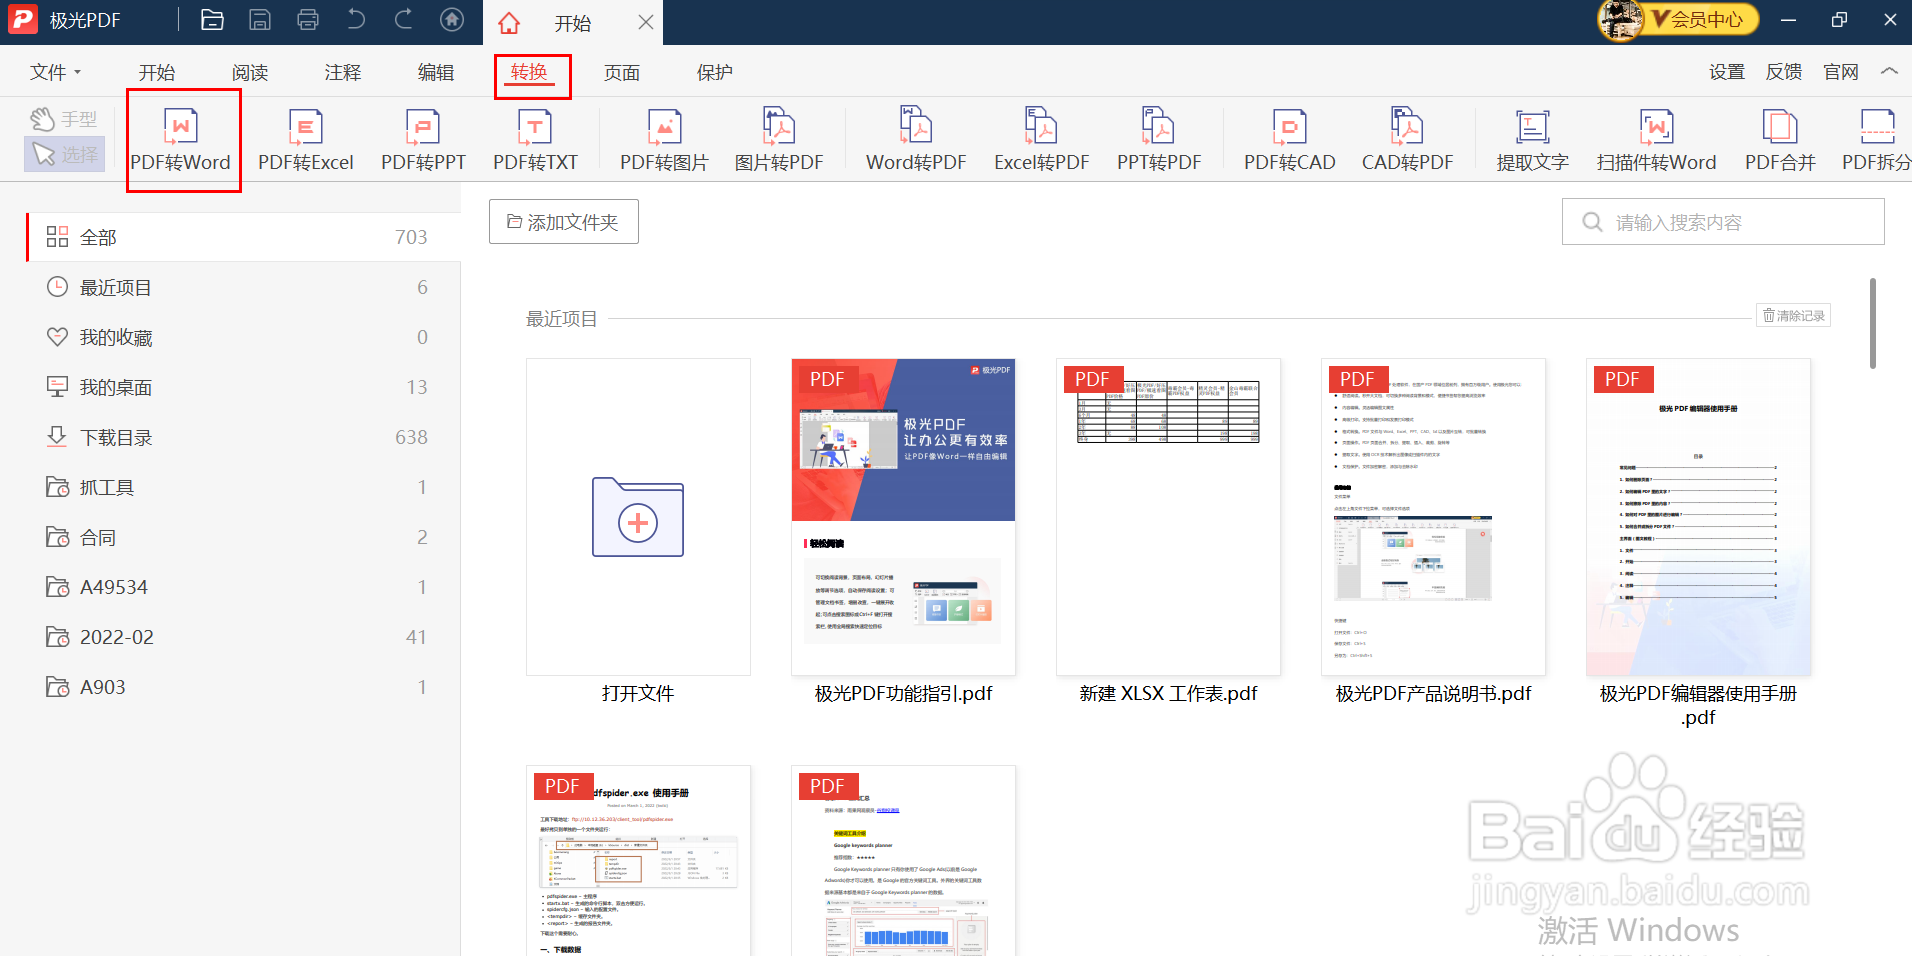Switch to the 阅读 ribbon tab
Viewport: 1912px width, 956px height.
[250, 72]
